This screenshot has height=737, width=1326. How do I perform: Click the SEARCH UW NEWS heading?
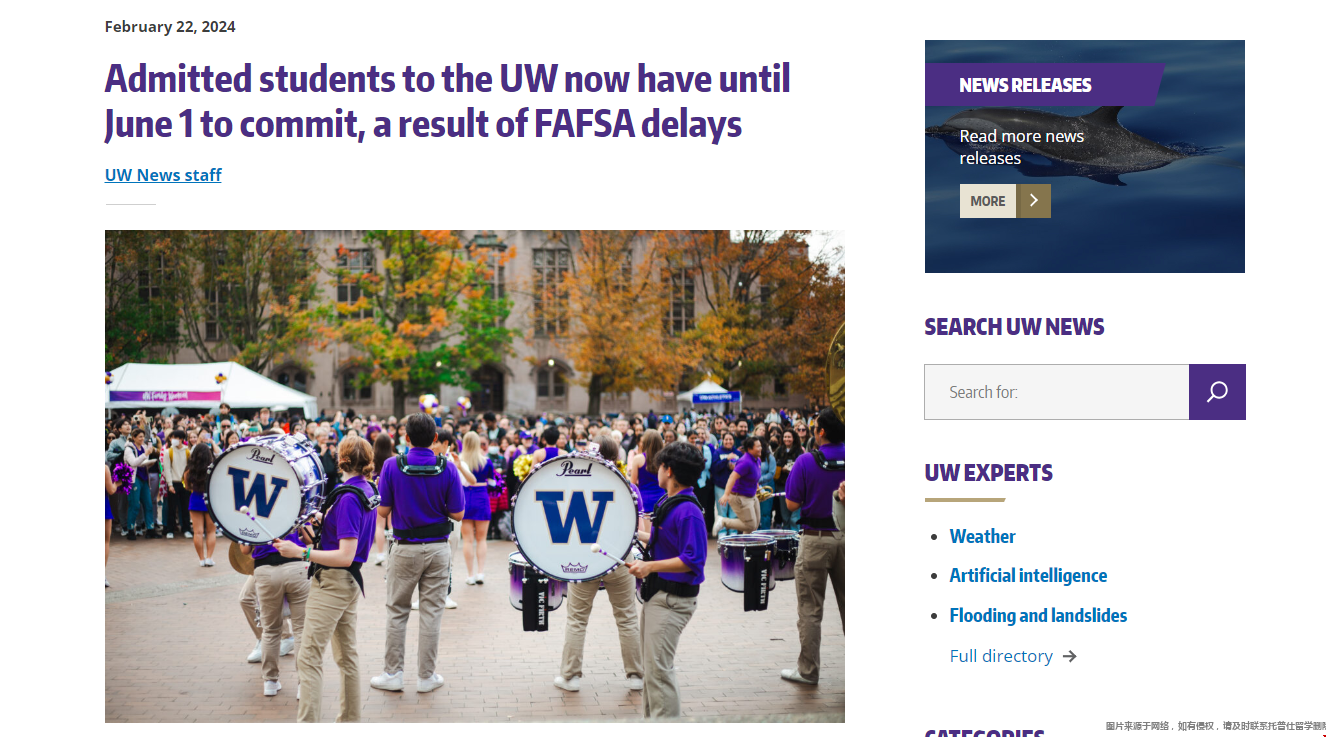[x=1014, y=327]
